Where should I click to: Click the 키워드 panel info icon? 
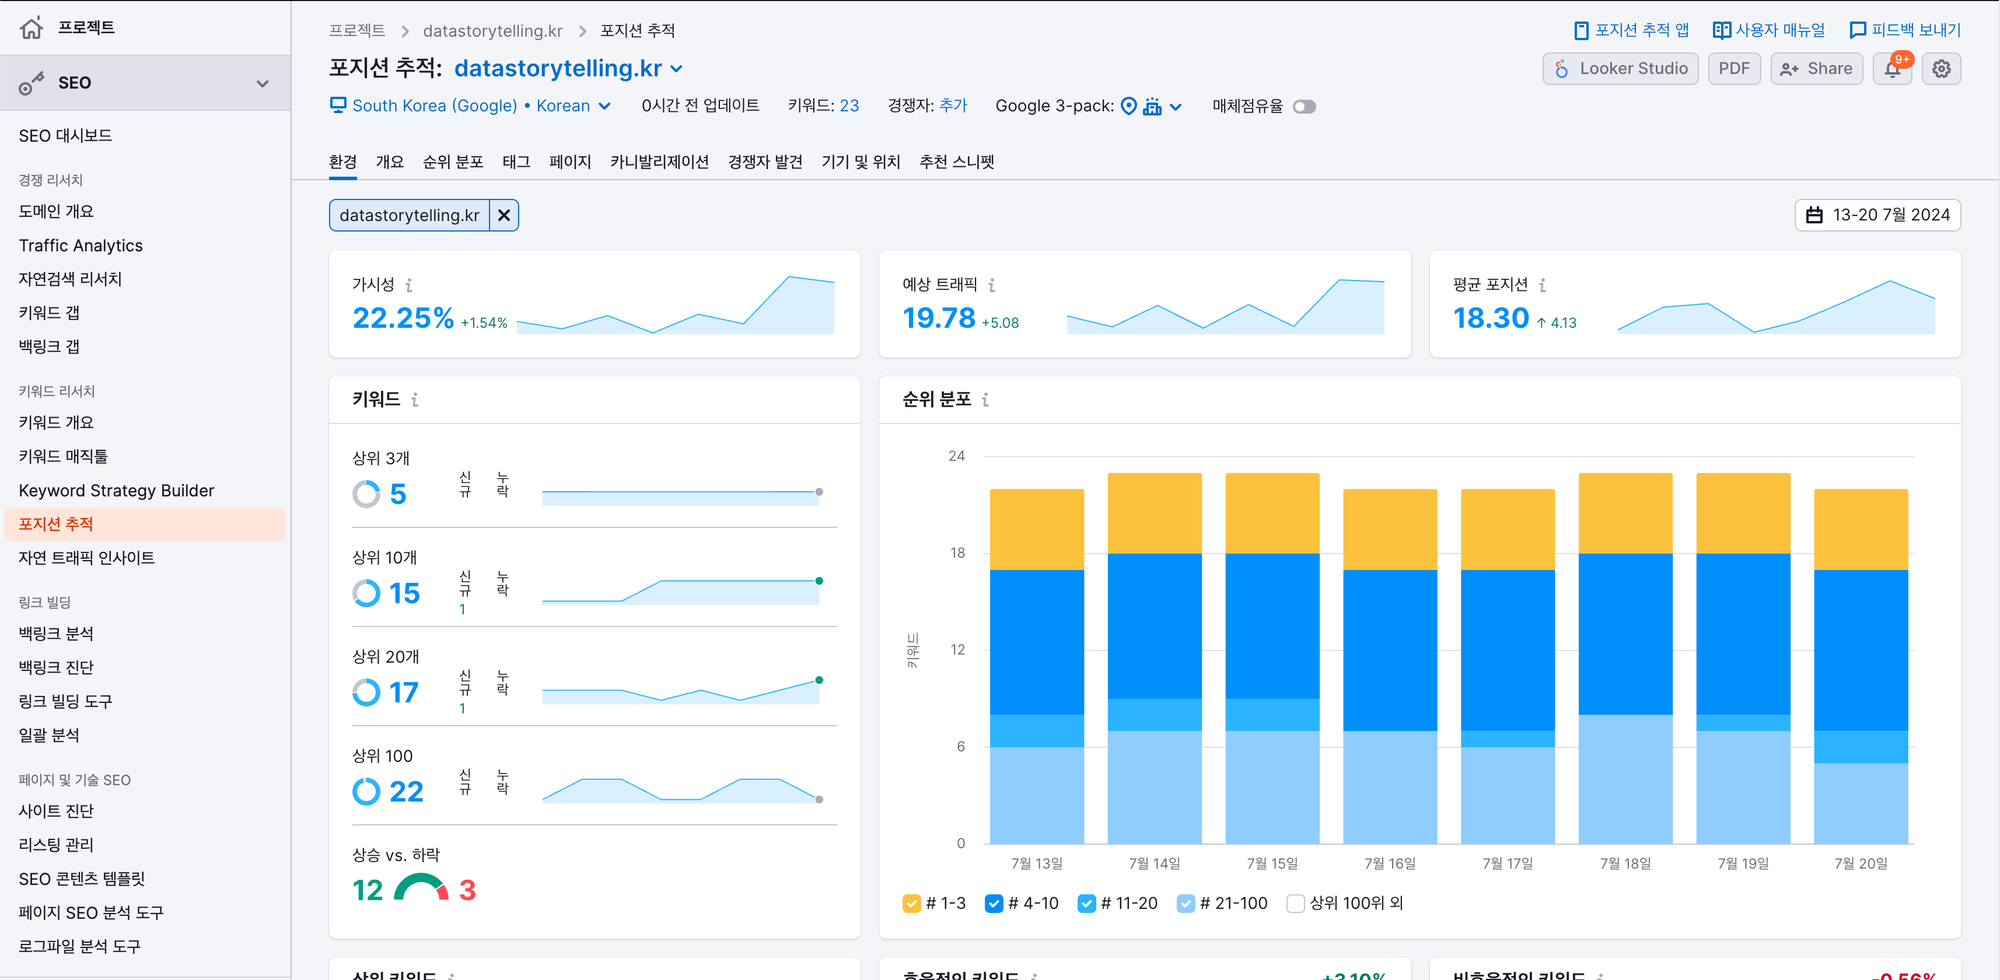coord(415,400)
